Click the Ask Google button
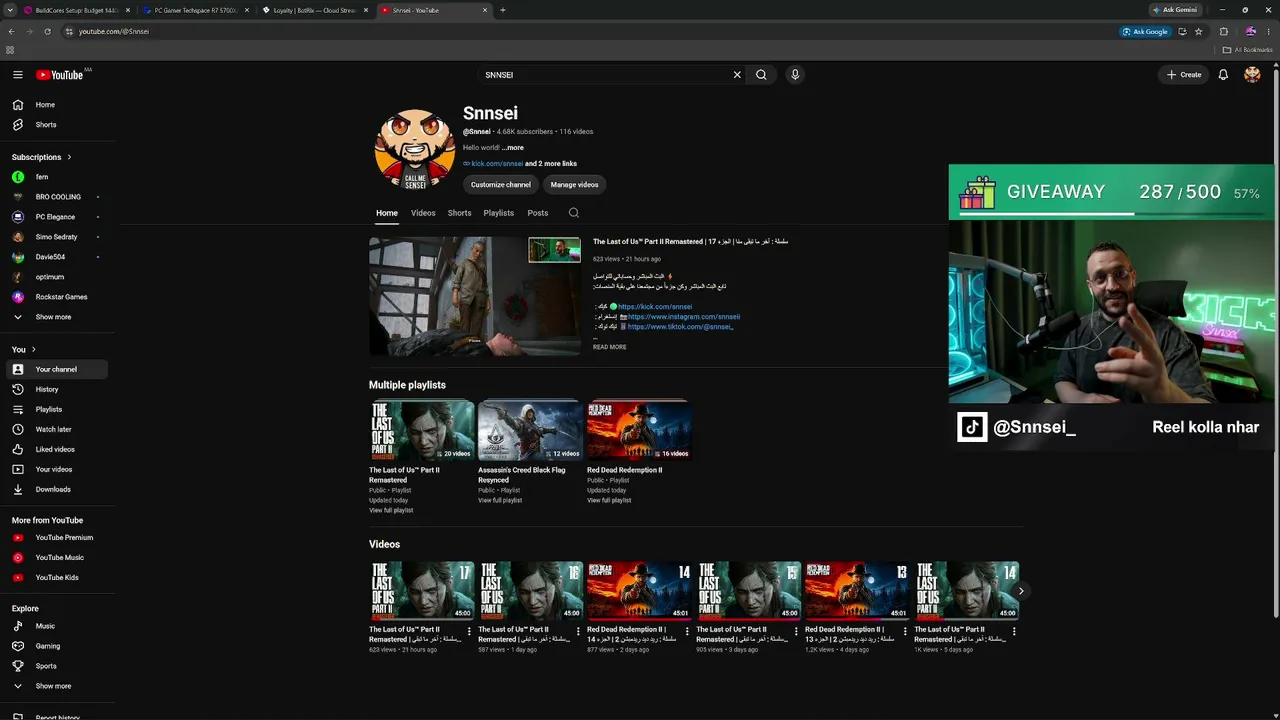The width and height of the screenshot is (1280, 720). pyautogui.click(x=1145, y=31)
